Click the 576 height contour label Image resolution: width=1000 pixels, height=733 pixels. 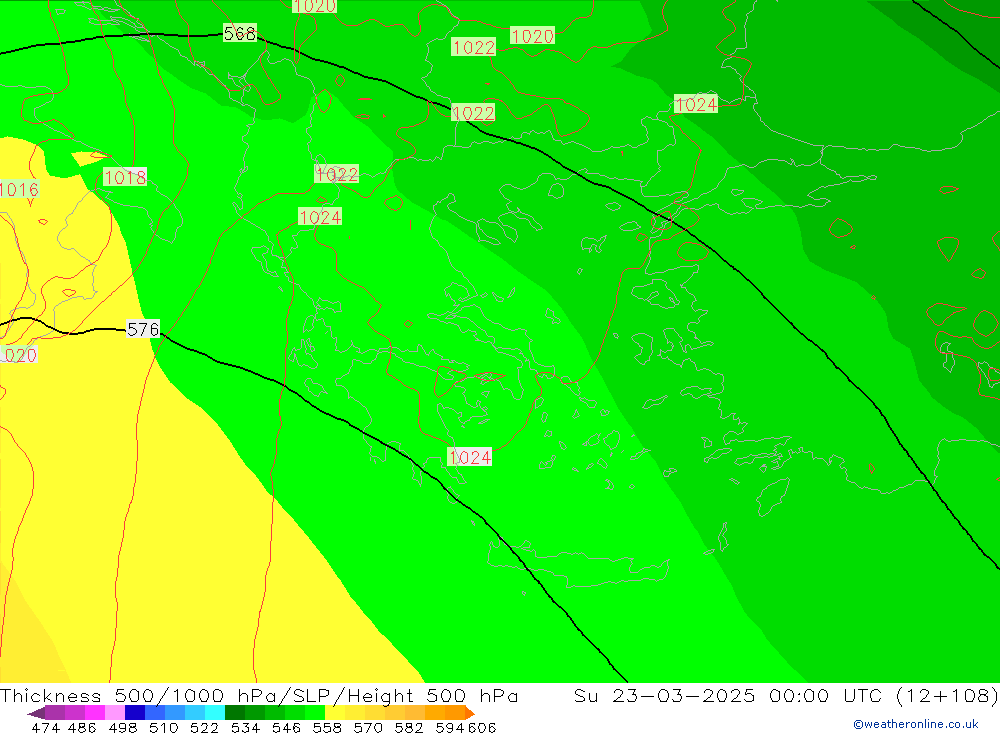143,329
